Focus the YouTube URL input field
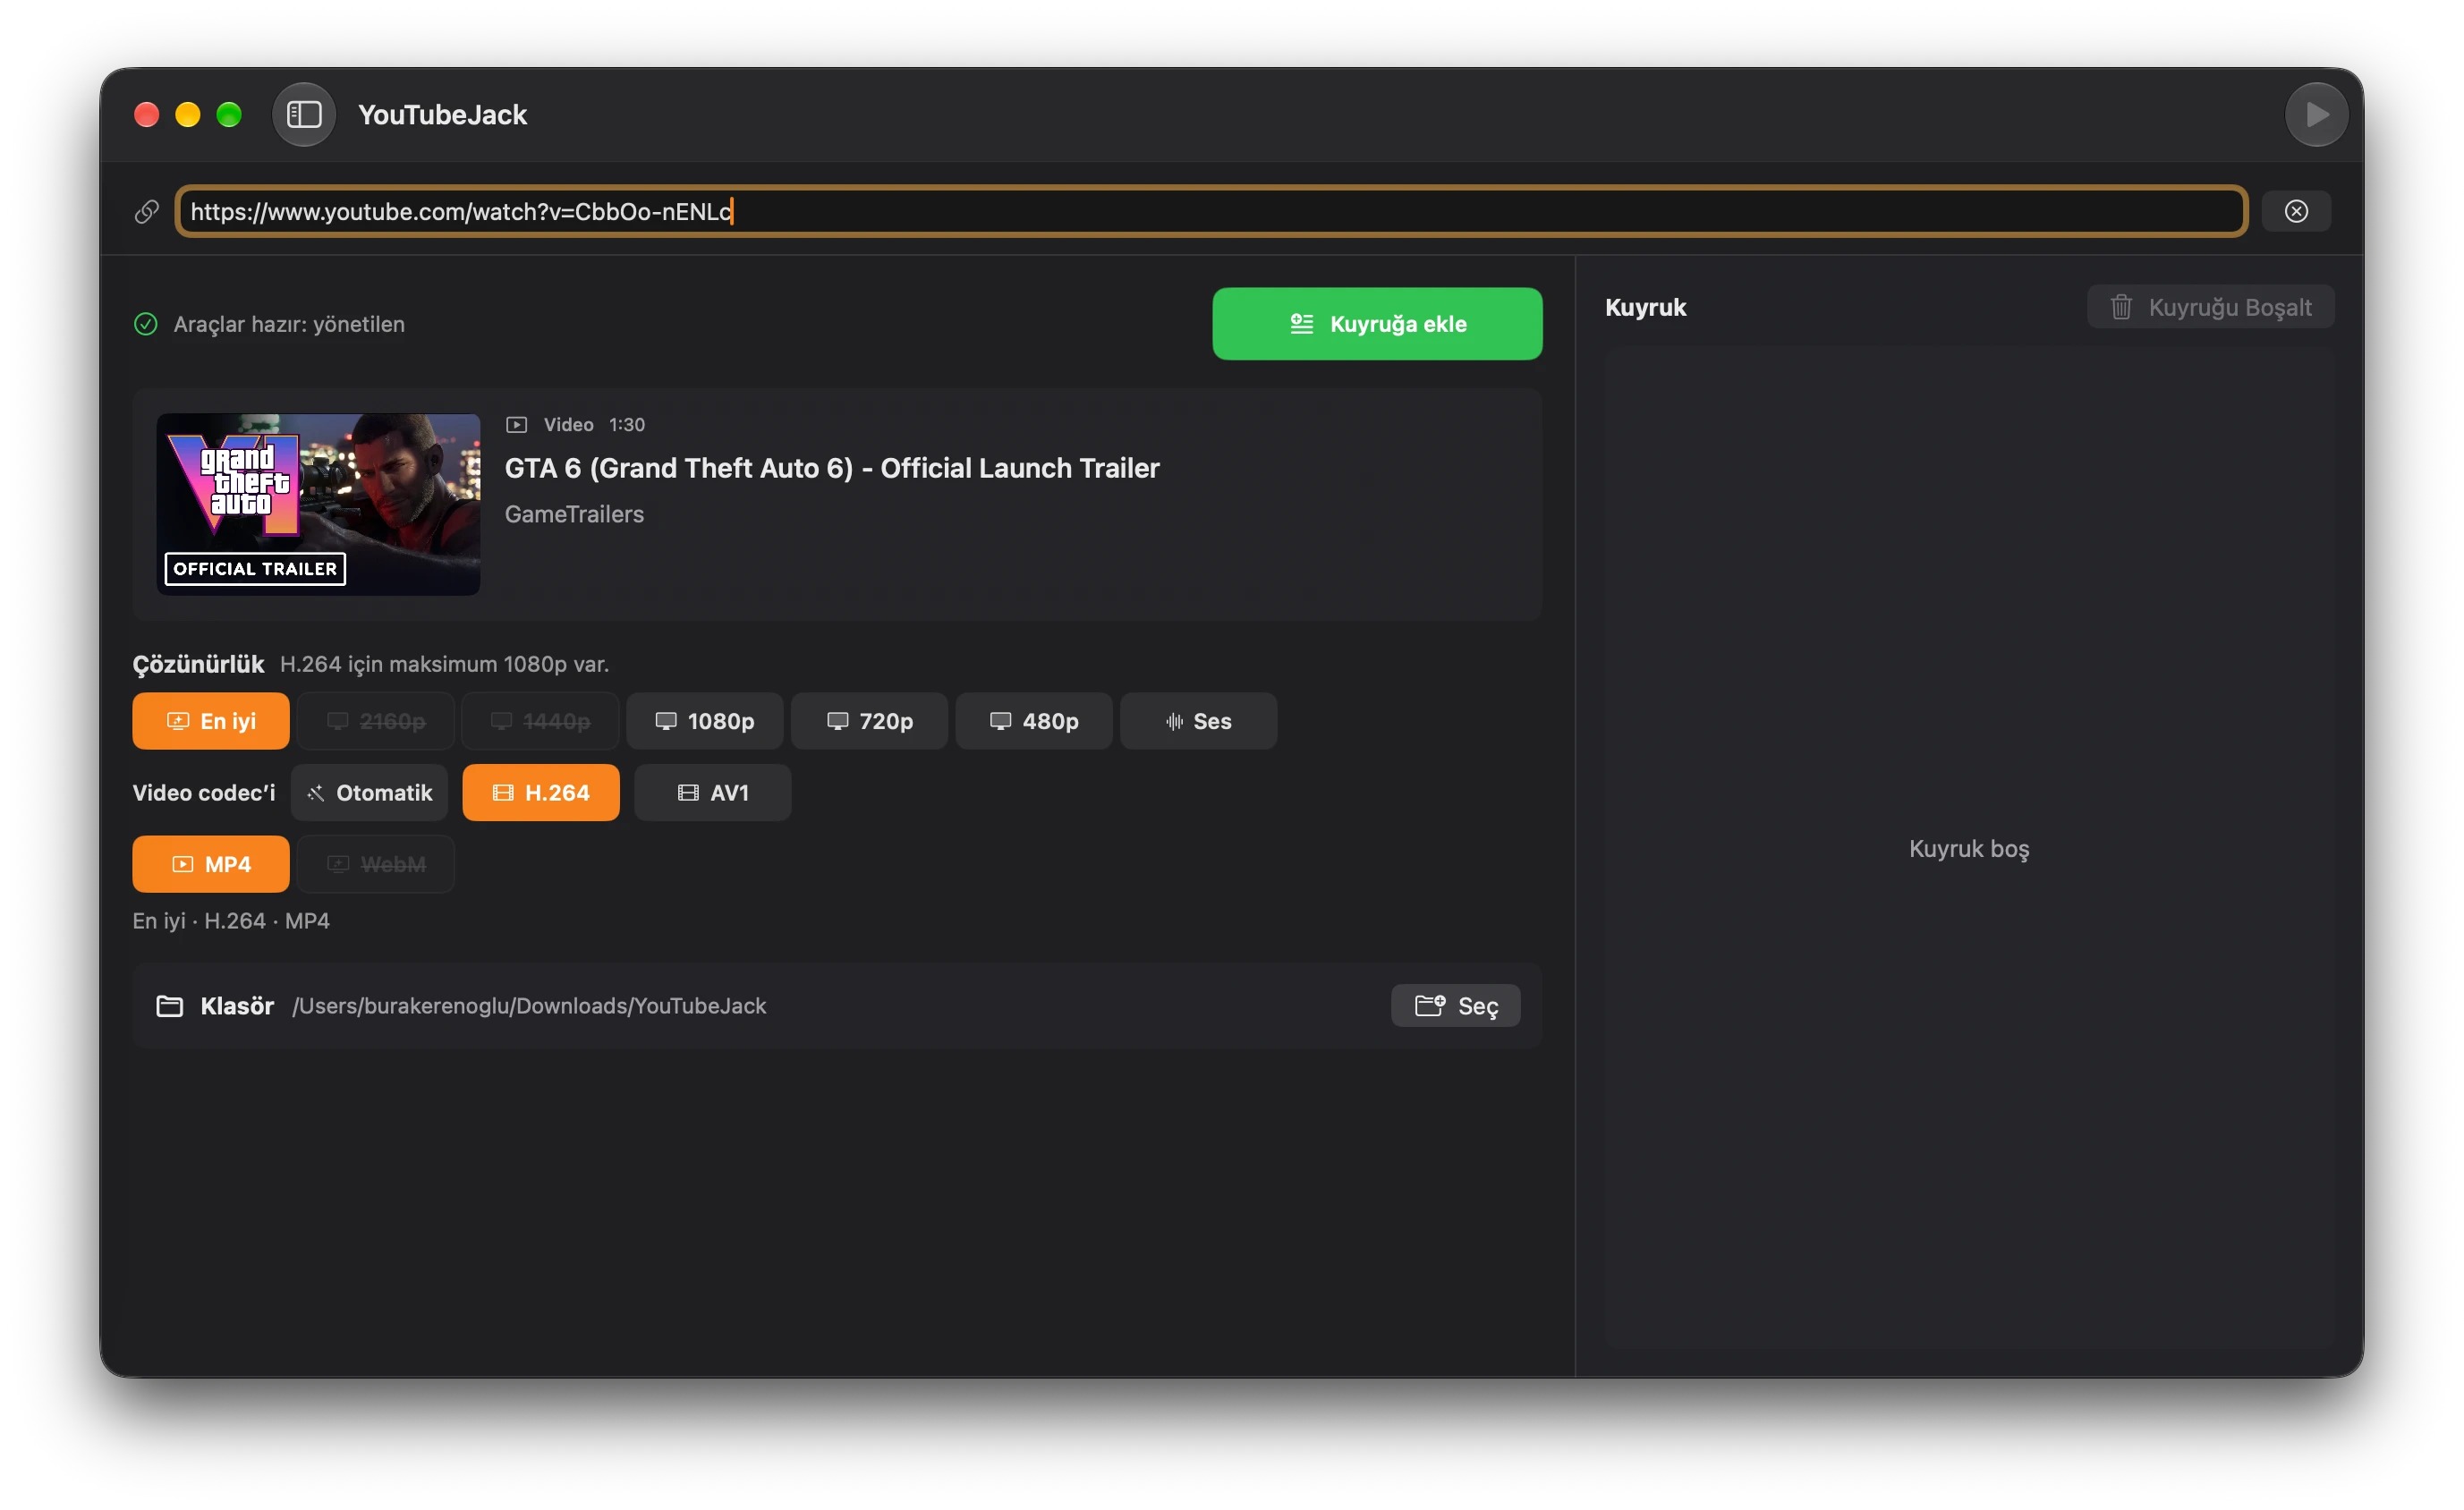 [1211, 211]
